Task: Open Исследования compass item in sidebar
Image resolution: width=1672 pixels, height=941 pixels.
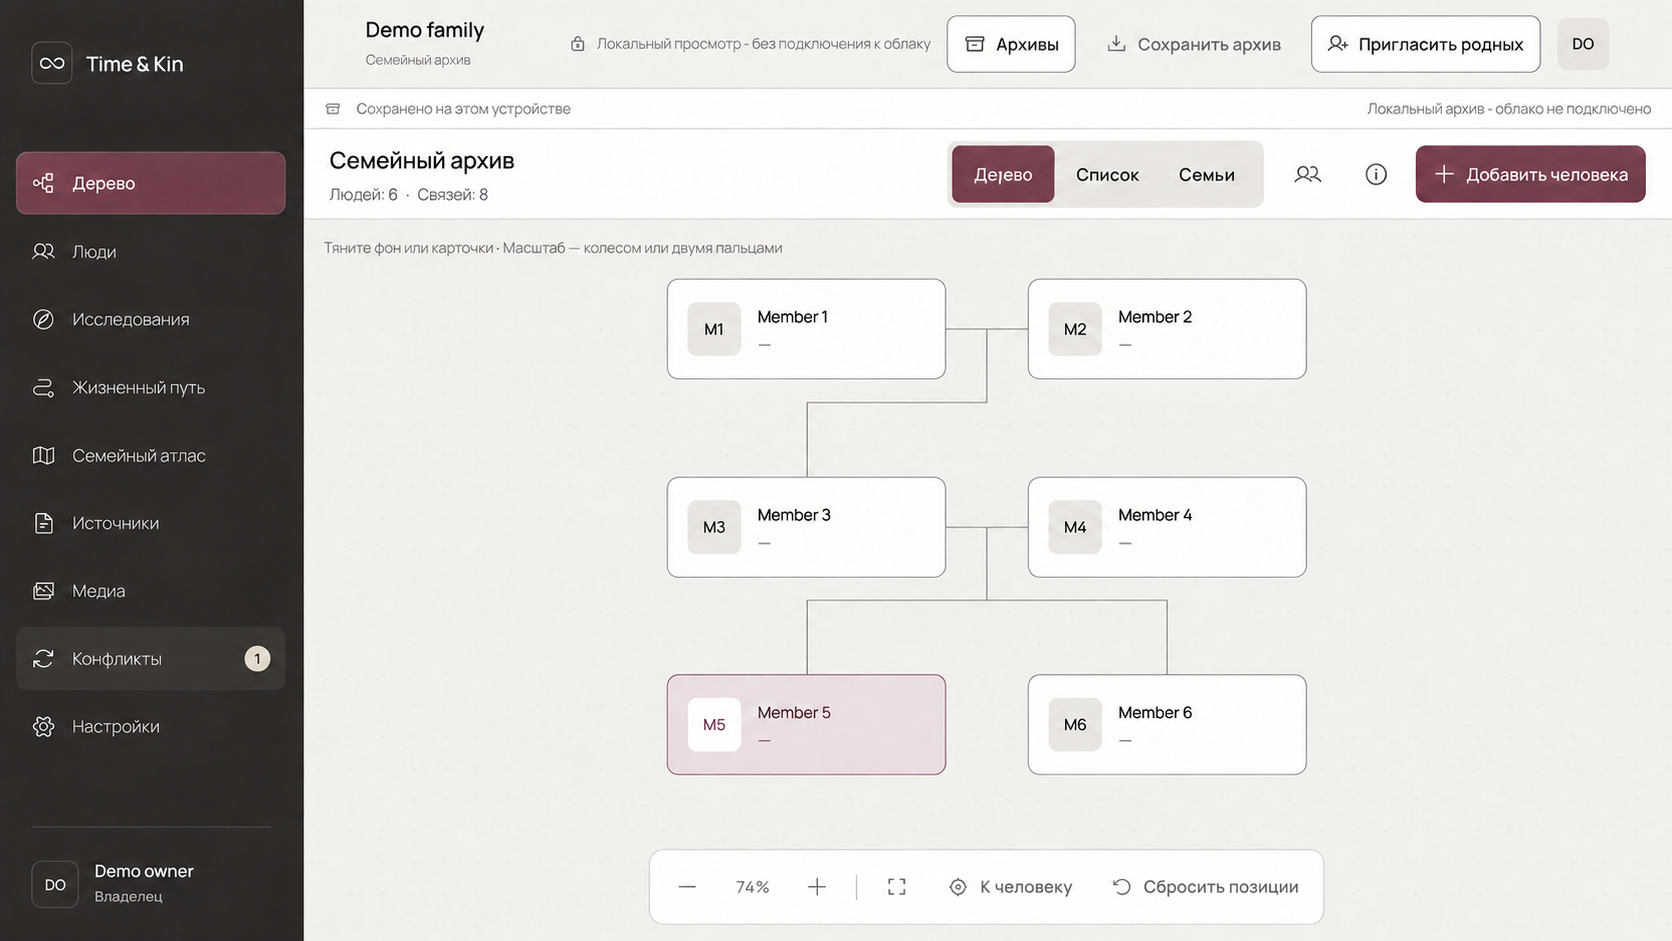Action: pos(151,319)
